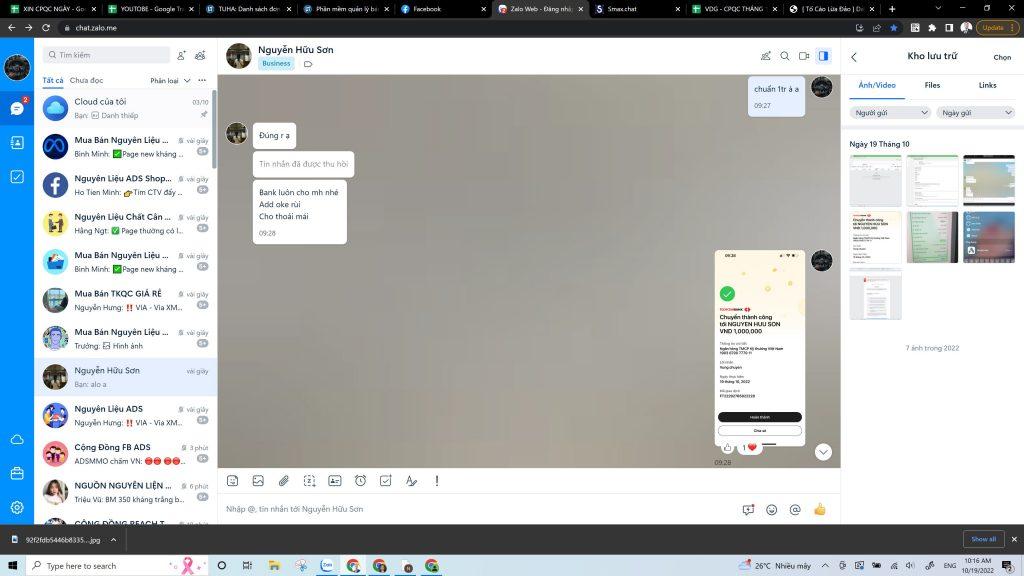Send a business card via contact card icon
Screen dimensions: 1024x576
click(334, 481)
